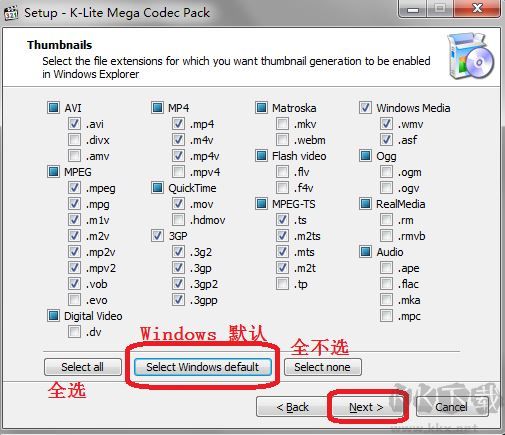This screenshot has height=435, width=505.
Task: Enable the .evo extension
Action: 74,300
